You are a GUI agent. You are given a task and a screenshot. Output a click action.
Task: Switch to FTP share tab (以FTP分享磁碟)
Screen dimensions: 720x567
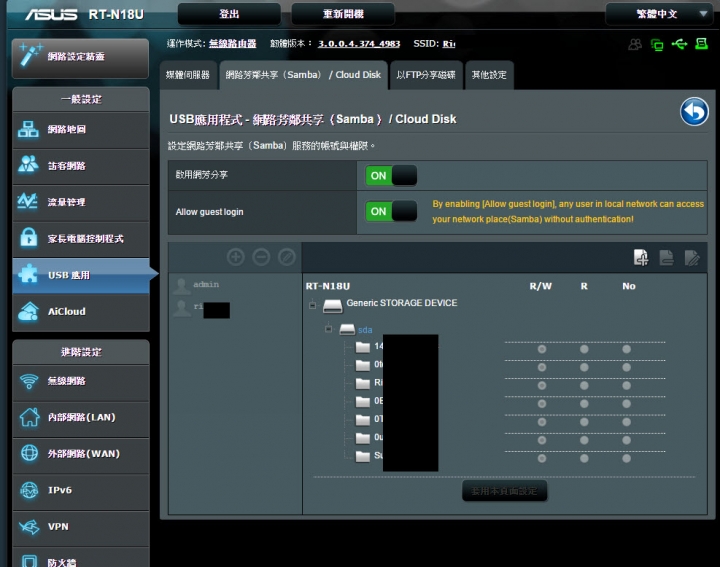click(426, 75)
